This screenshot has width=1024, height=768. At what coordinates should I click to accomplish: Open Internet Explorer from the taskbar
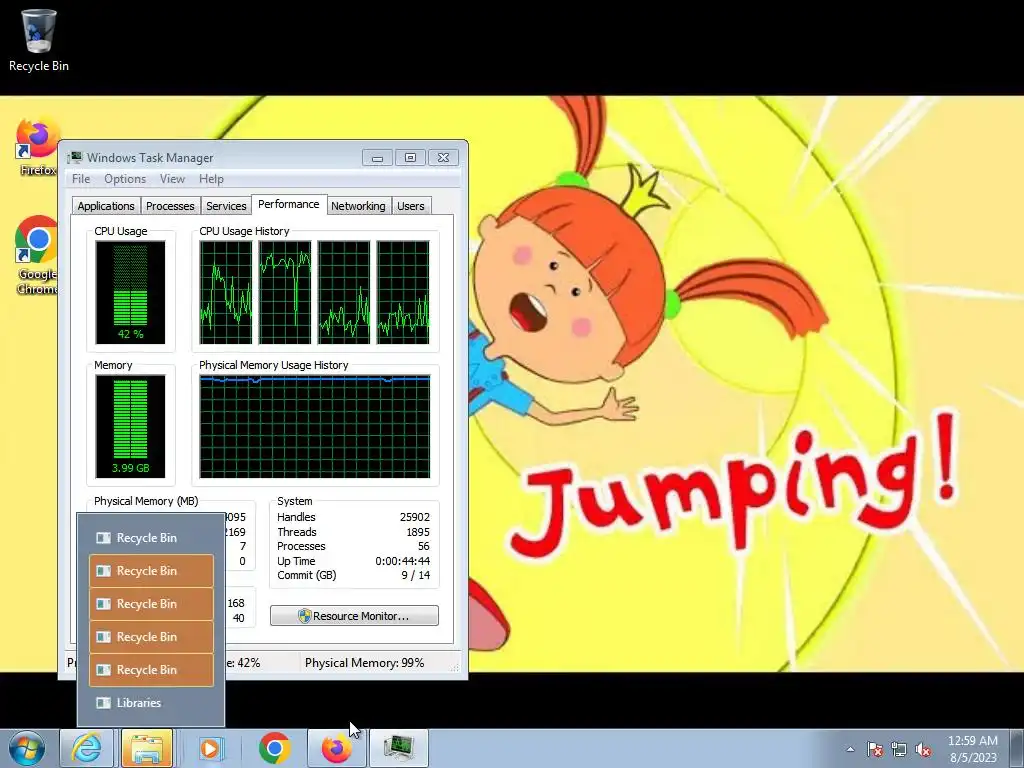pyautogui.click(x=86, y=748)
